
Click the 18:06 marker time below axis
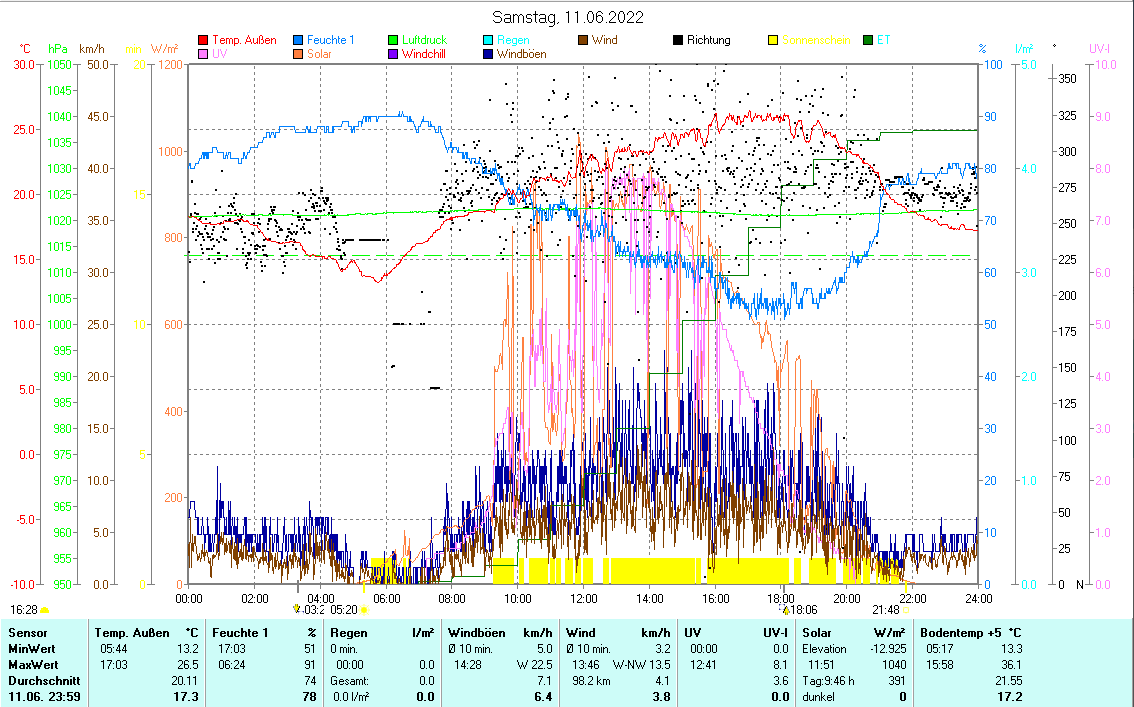[804, 610]
